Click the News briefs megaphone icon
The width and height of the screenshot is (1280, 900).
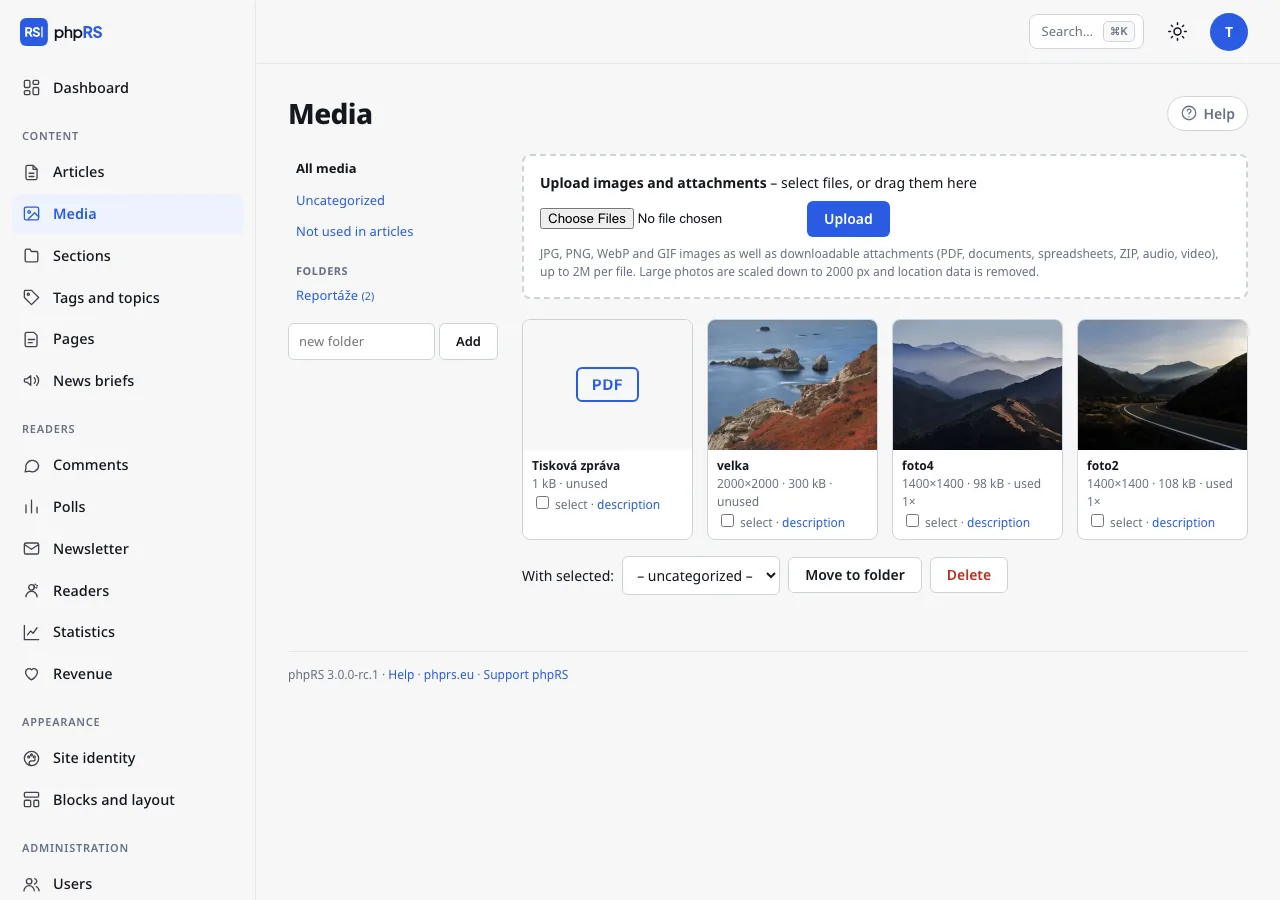pyautogui.click(x=32, y=381)
